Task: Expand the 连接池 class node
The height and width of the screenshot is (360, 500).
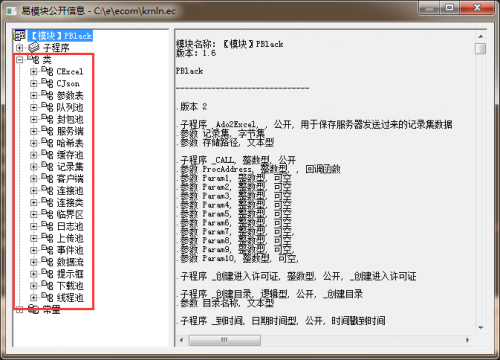Action: pos(33,191)
